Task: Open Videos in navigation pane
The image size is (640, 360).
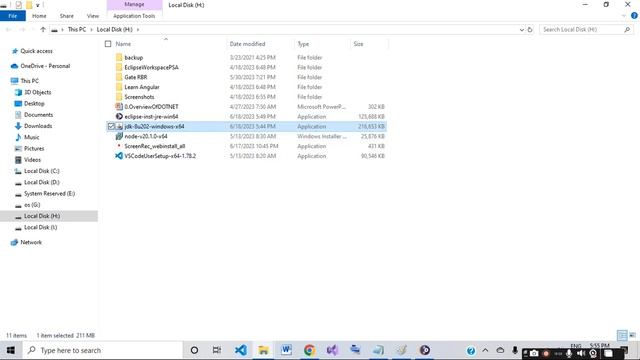Action: click(32, 160)
